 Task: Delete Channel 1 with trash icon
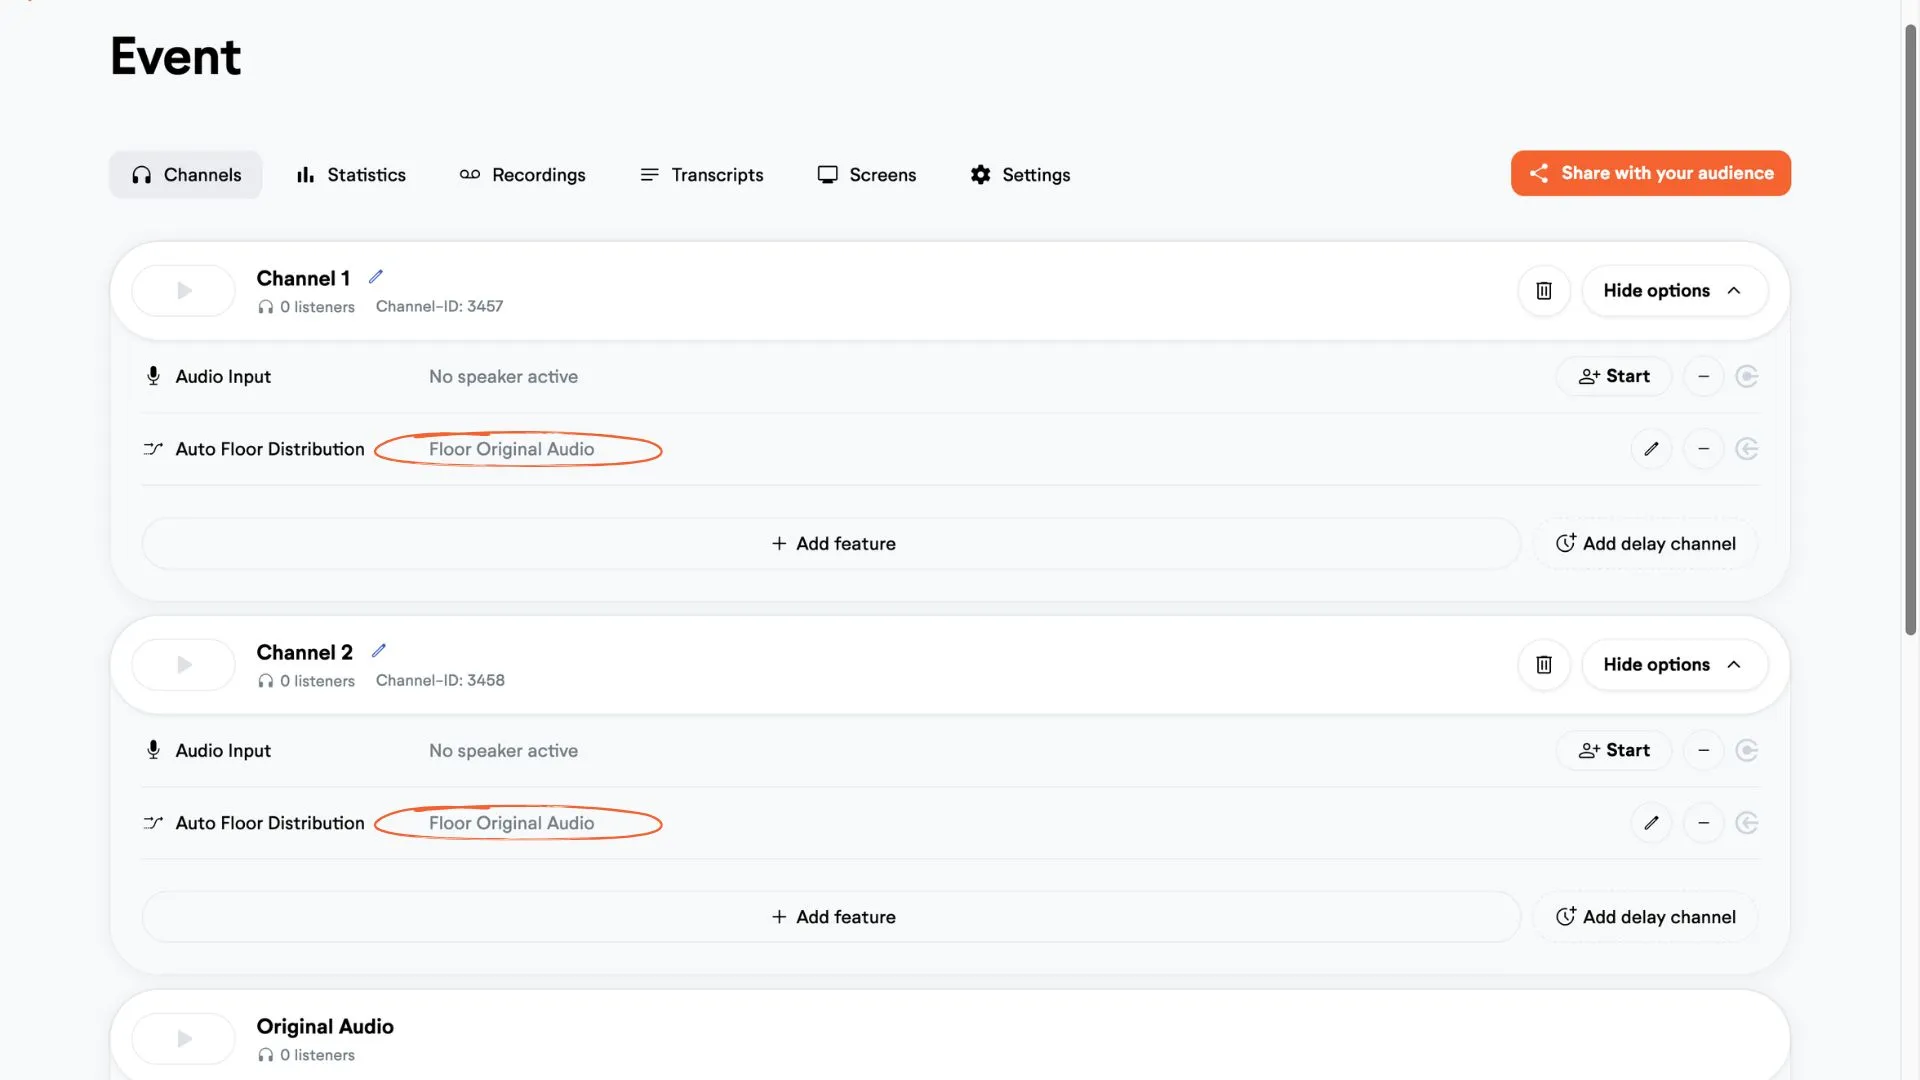(x=1544, y=291)
